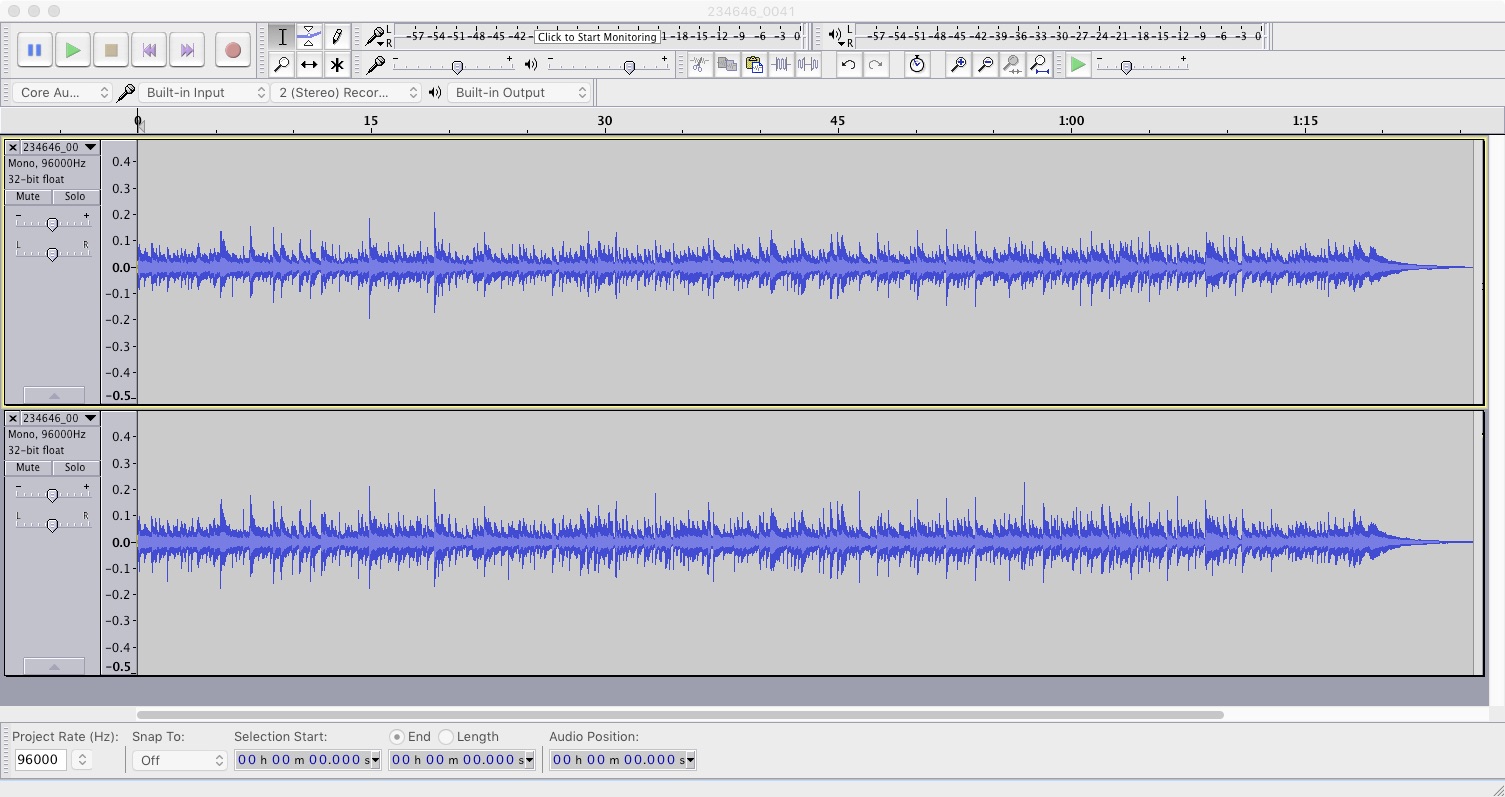Click the Fit project in window icon
The width and height of the screenshot is (1505, 797).
coord(1039,64)
